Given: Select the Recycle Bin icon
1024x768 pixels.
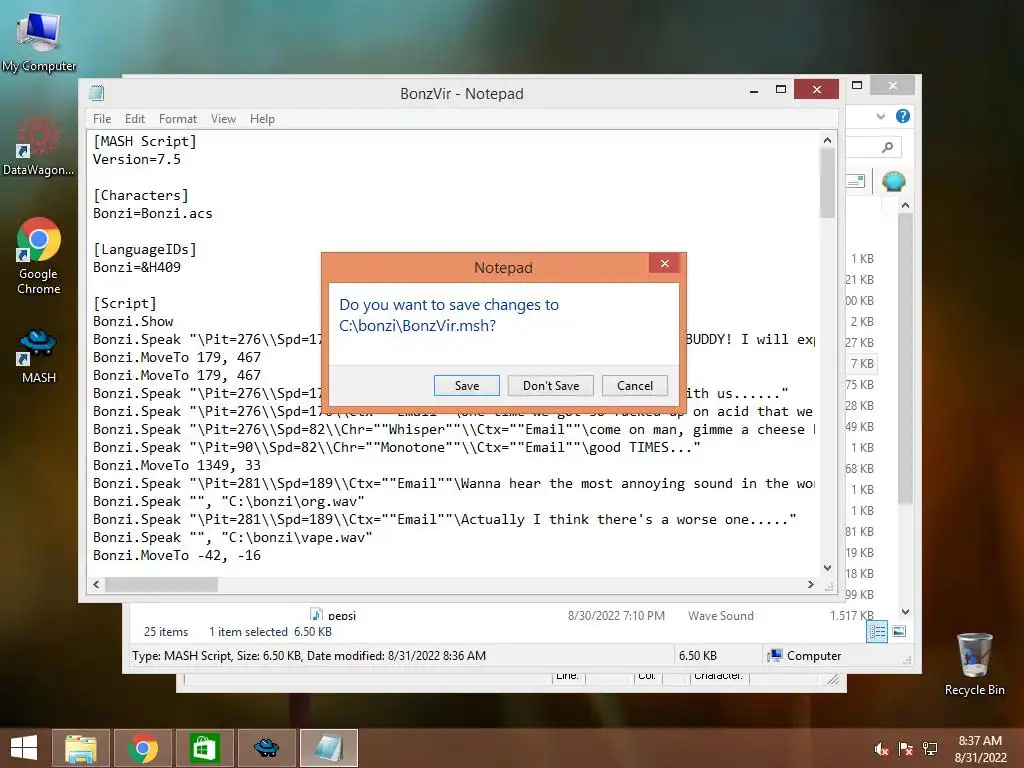Looking at the screenshot, I should click(x=974, y=665).
